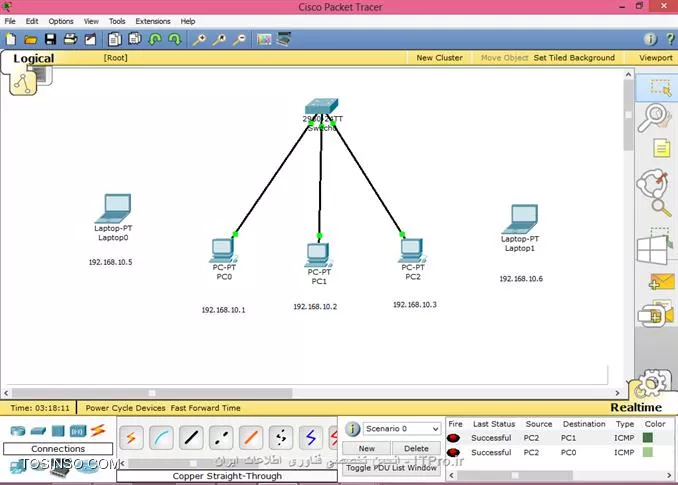Click the color swatch of PC0 PDU row
The image size is (678, 485).
648,452
